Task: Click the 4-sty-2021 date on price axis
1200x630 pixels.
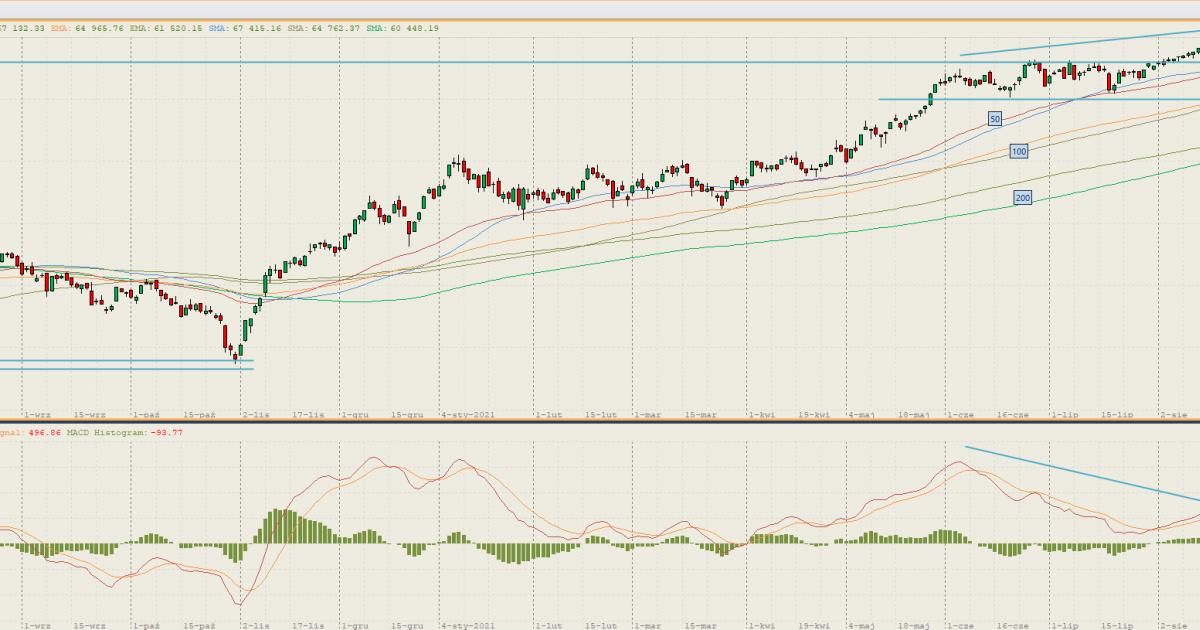Action: tap(468, 413)
